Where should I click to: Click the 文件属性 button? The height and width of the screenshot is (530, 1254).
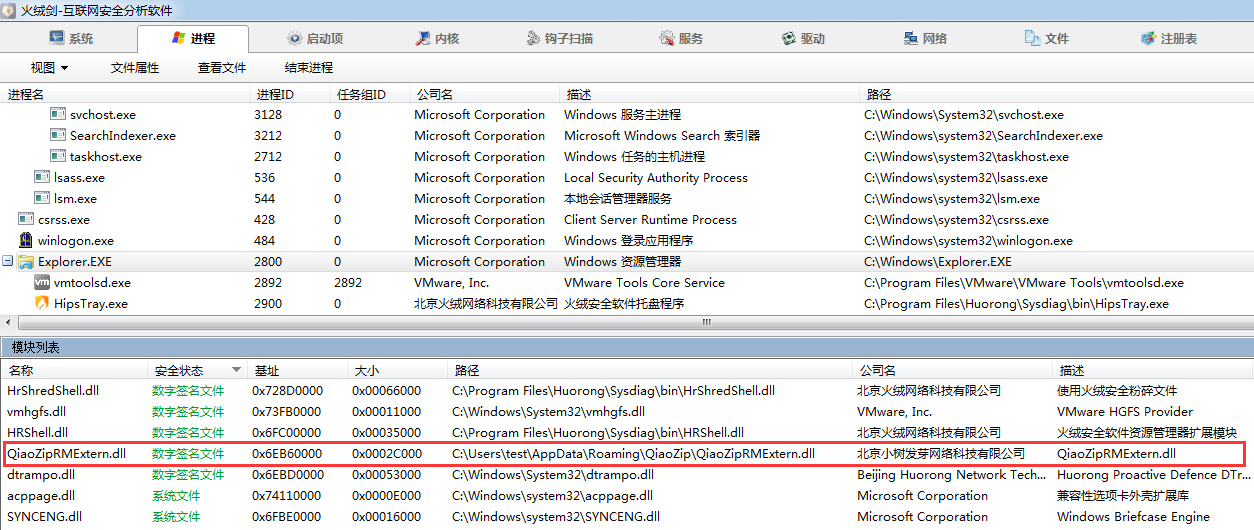(x=135, y=68)
